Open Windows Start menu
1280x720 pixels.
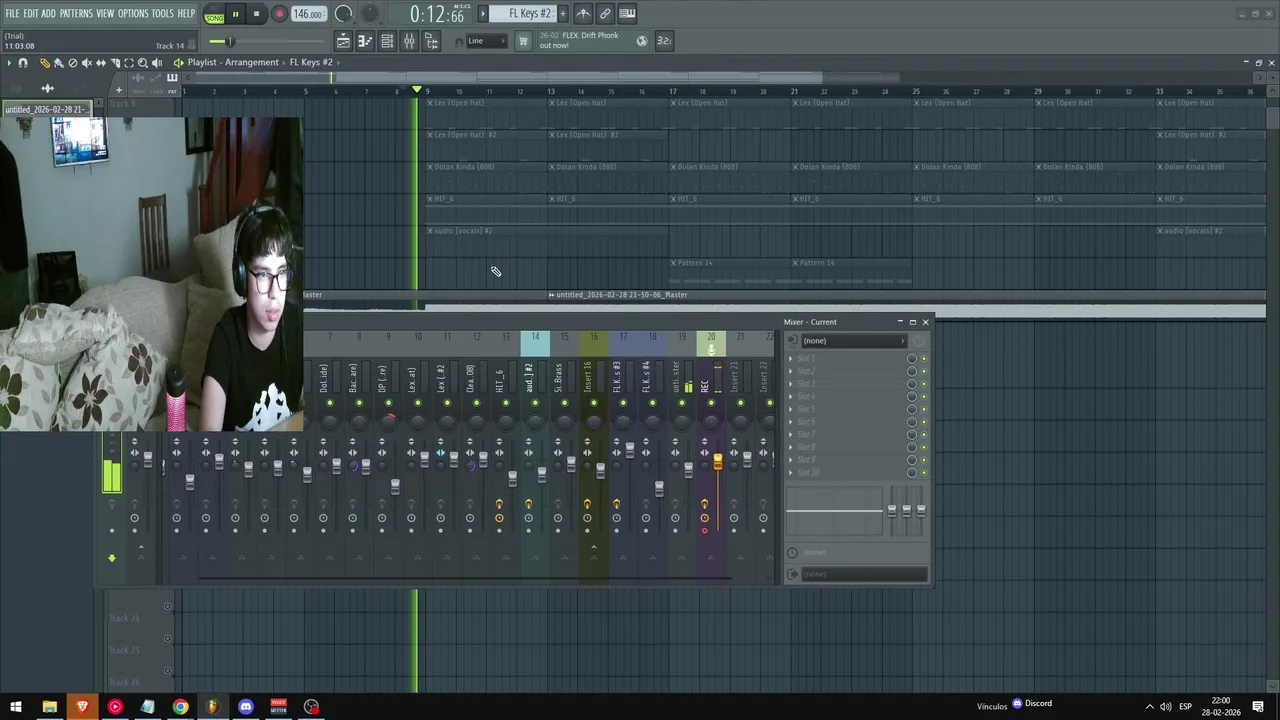(15, 707)
